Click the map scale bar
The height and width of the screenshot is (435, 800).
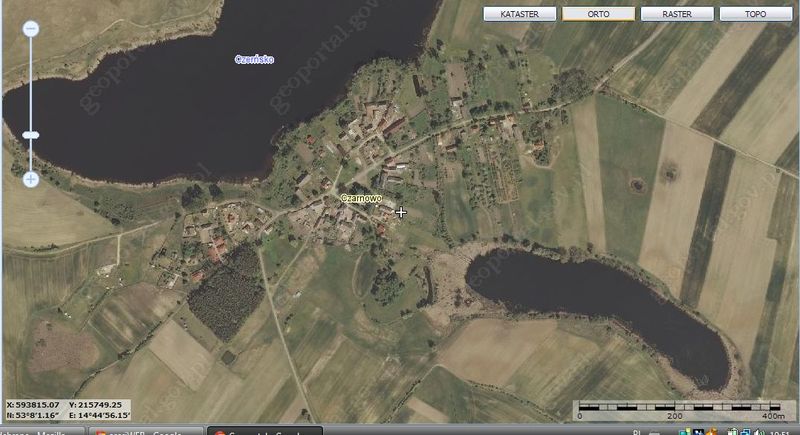tap(679, 408)
